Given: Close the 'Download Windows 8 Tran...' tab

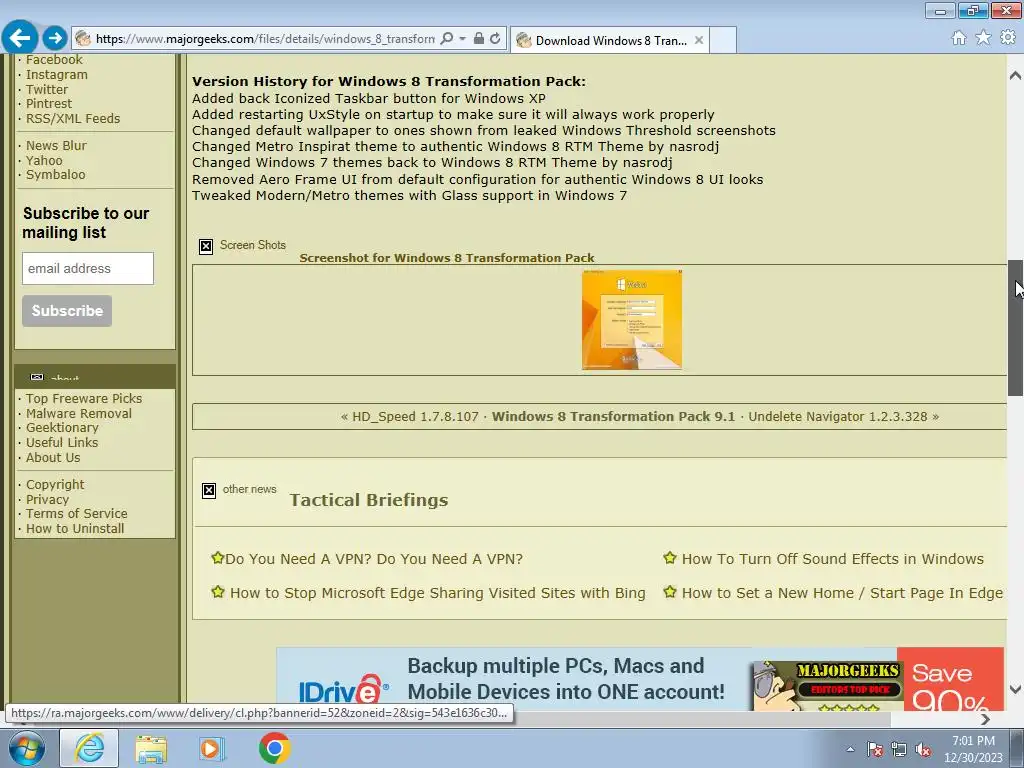Looking at the screenshot, I should [x=699, y=40].
